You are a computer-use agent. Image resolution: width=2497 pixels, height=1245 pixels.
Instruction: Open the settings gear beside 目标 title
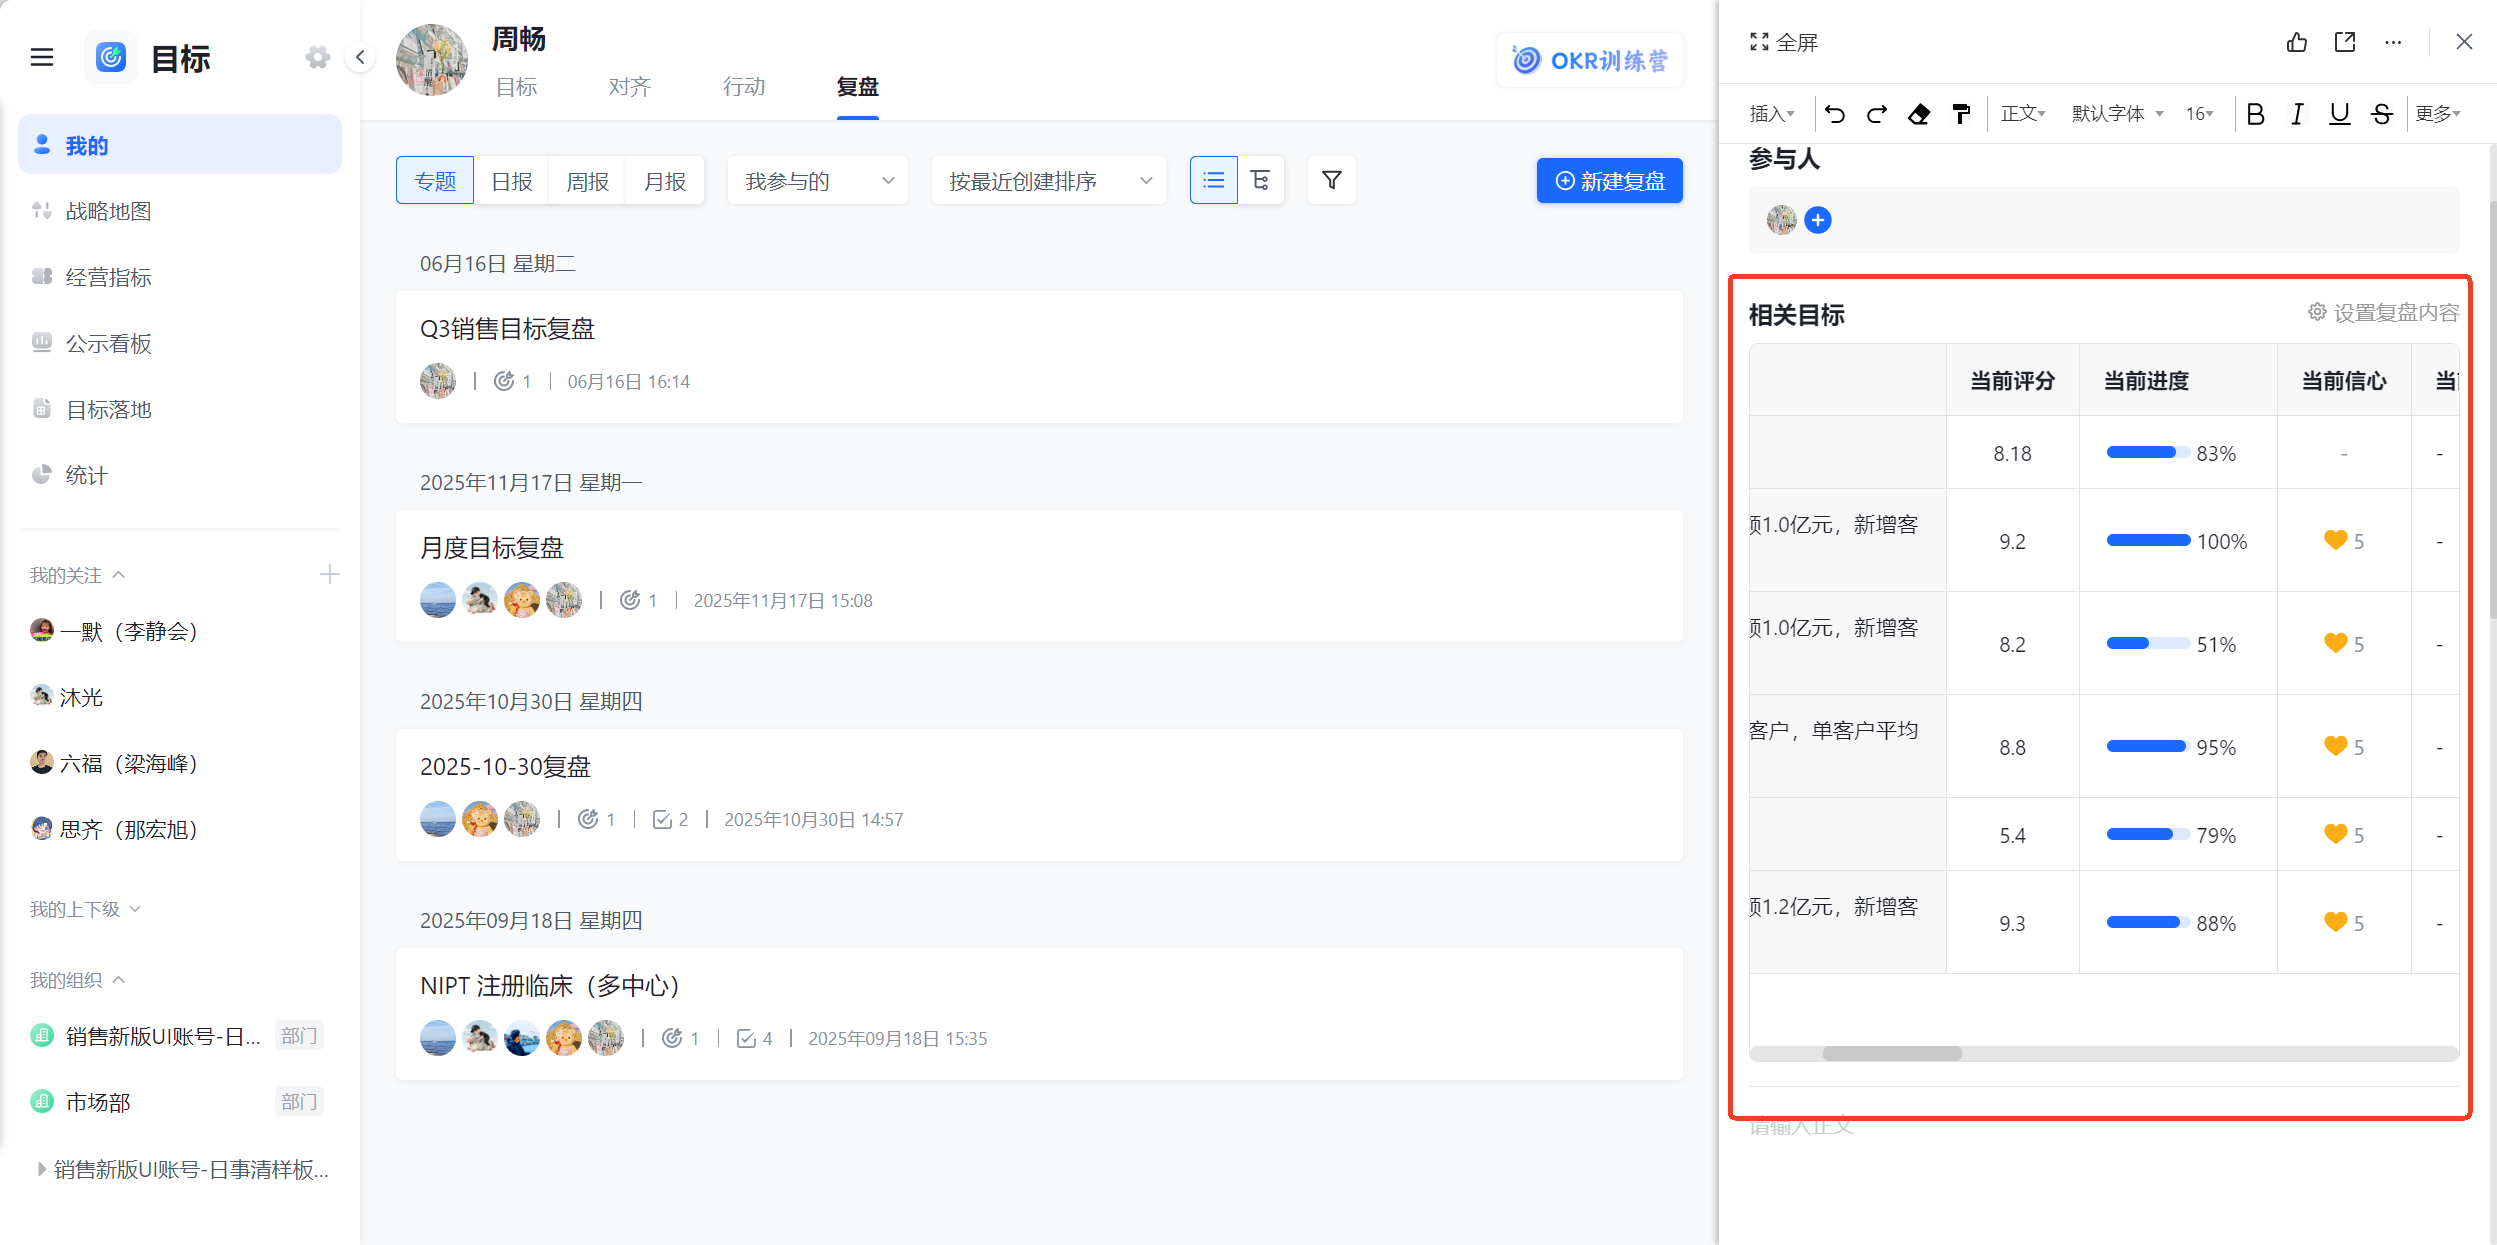318,58
